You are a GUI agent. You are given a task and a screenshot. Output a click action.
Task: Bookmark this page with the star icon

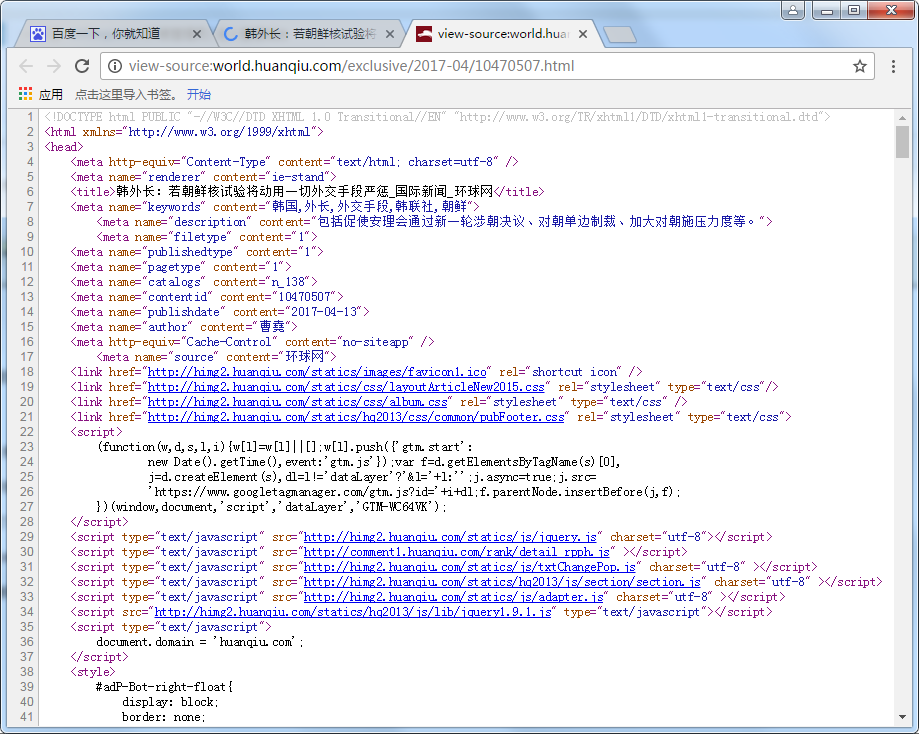(859, 66)
